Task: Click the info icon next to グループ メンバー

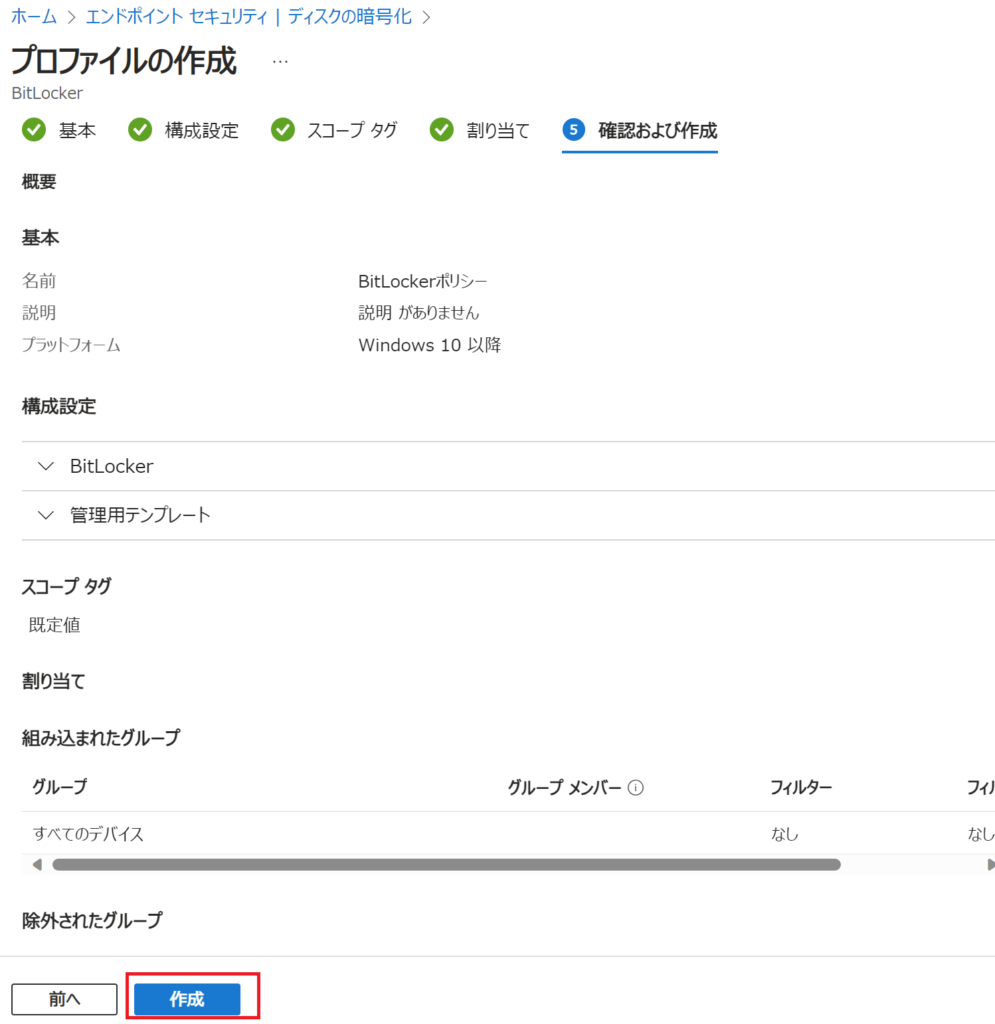Action: tap(636, 788)
